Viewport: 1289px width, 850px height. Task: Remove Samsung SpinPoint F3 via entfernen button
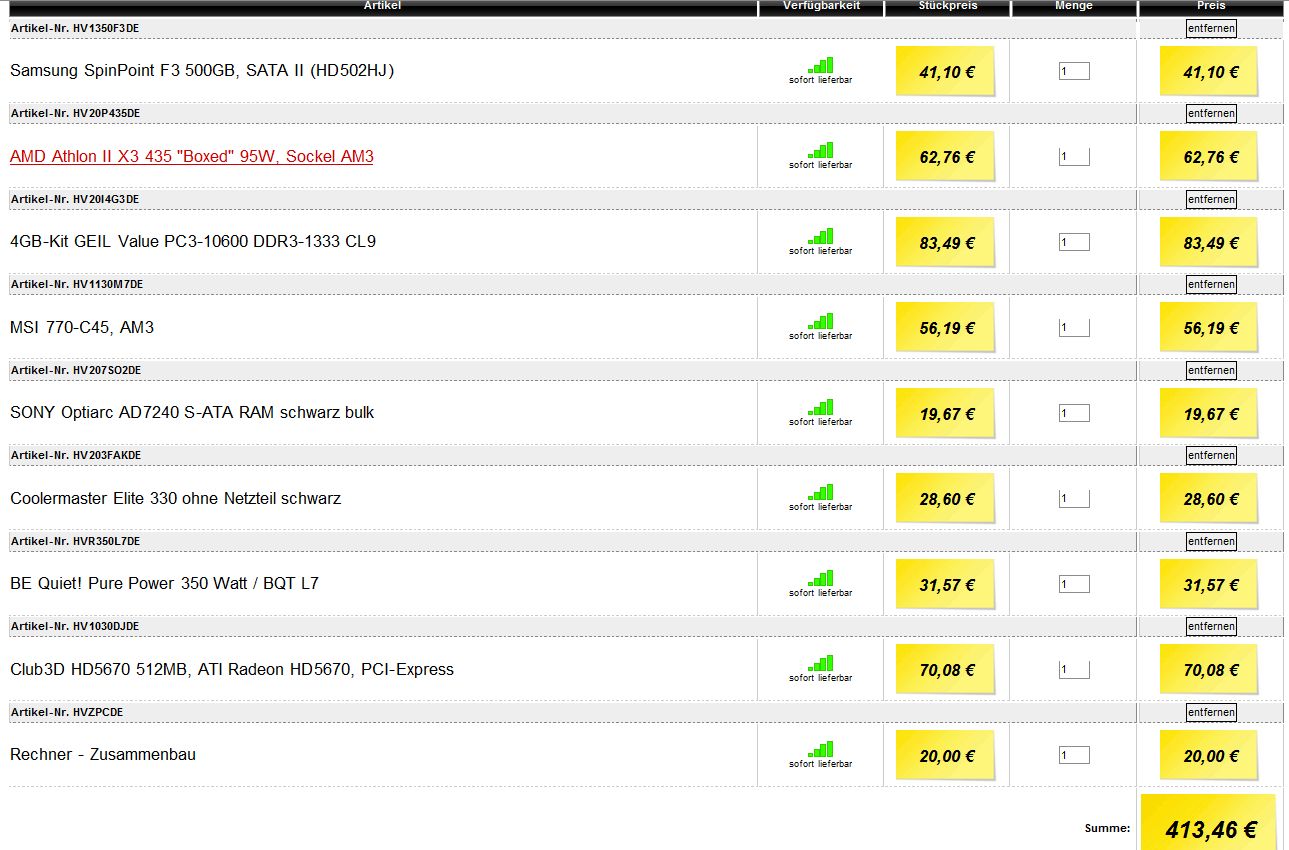click(x=1211, y=28)
